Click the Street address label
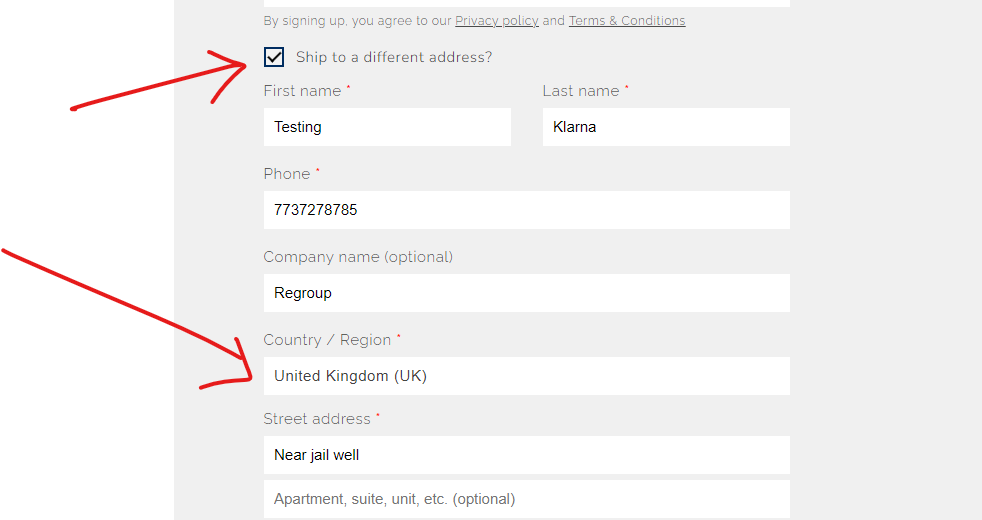The image size is (982, 520). [x=317, y=419]
